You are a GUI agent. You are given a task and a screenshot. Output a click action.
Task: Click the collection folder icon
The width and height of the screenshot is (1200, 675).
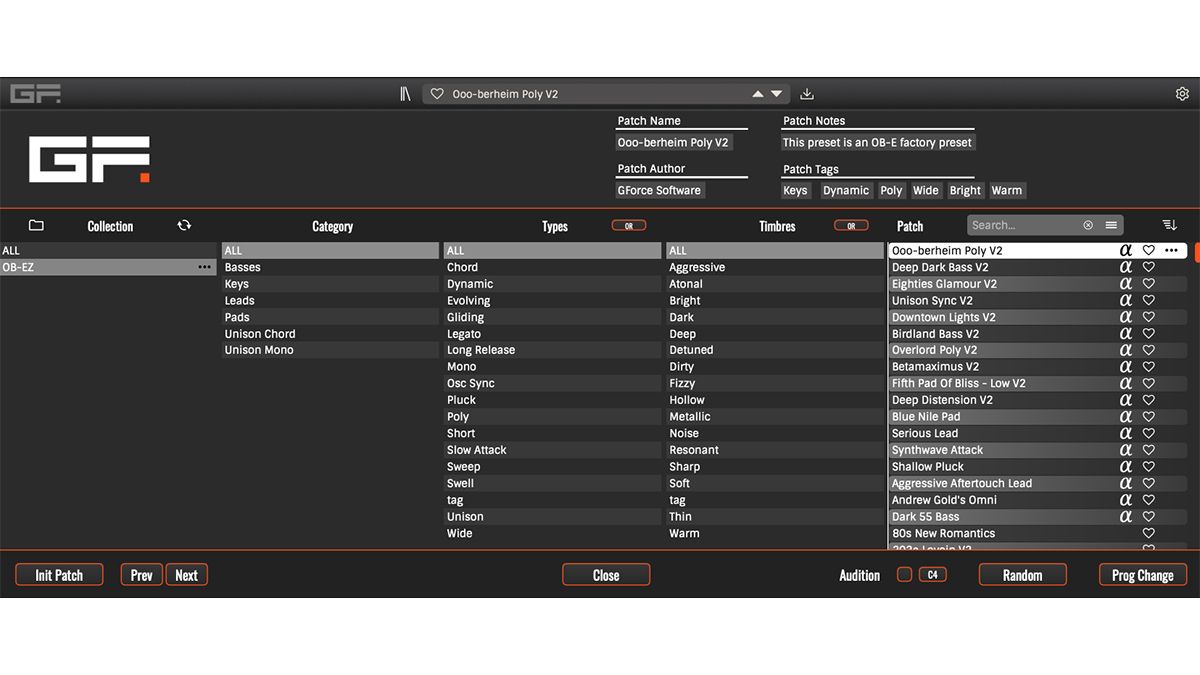[36, 226]
